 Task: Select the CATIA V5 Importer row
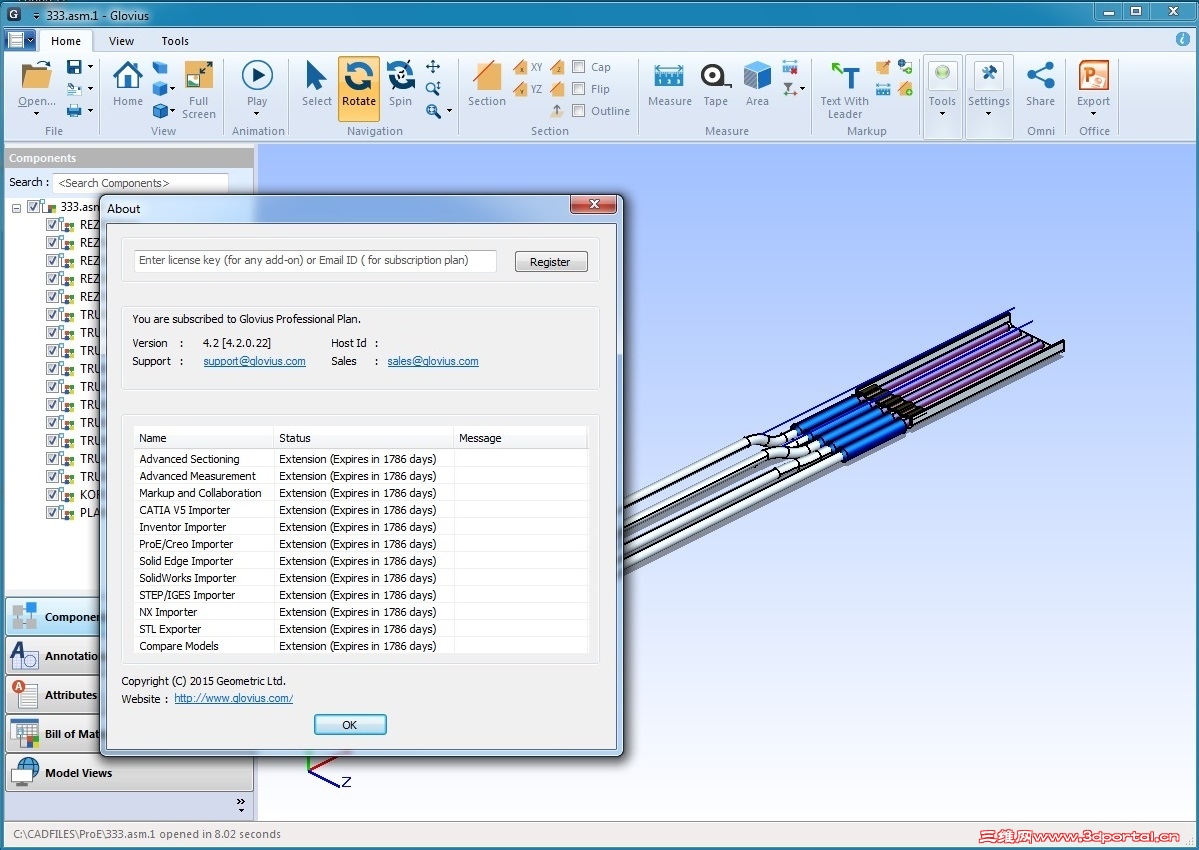pos(361,510)
